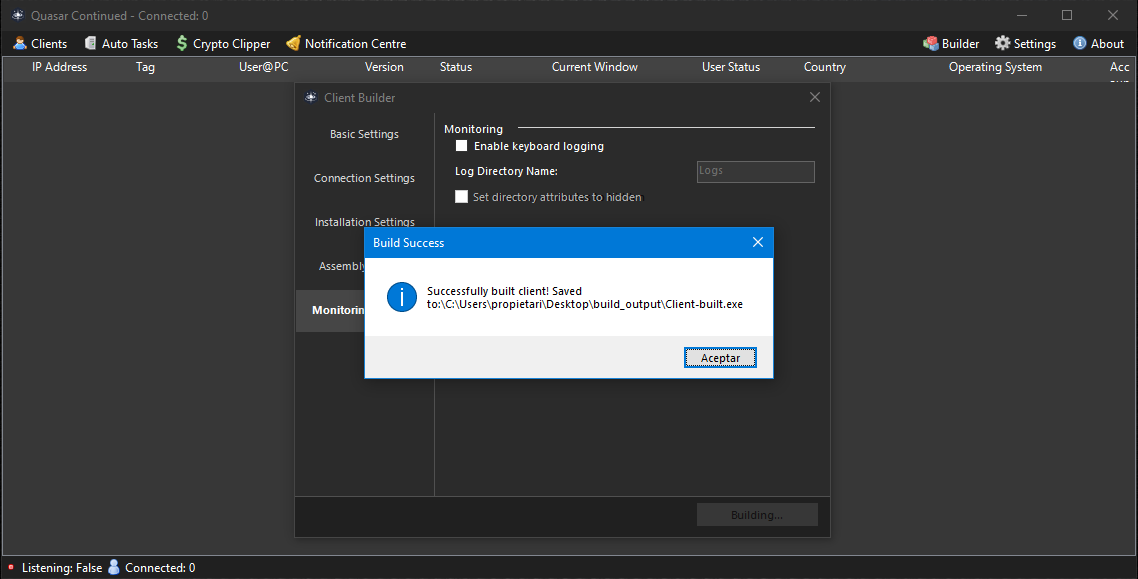The image size is (1138, 579).
Task: Sort by Operating System column header
Action: point(995,67)
